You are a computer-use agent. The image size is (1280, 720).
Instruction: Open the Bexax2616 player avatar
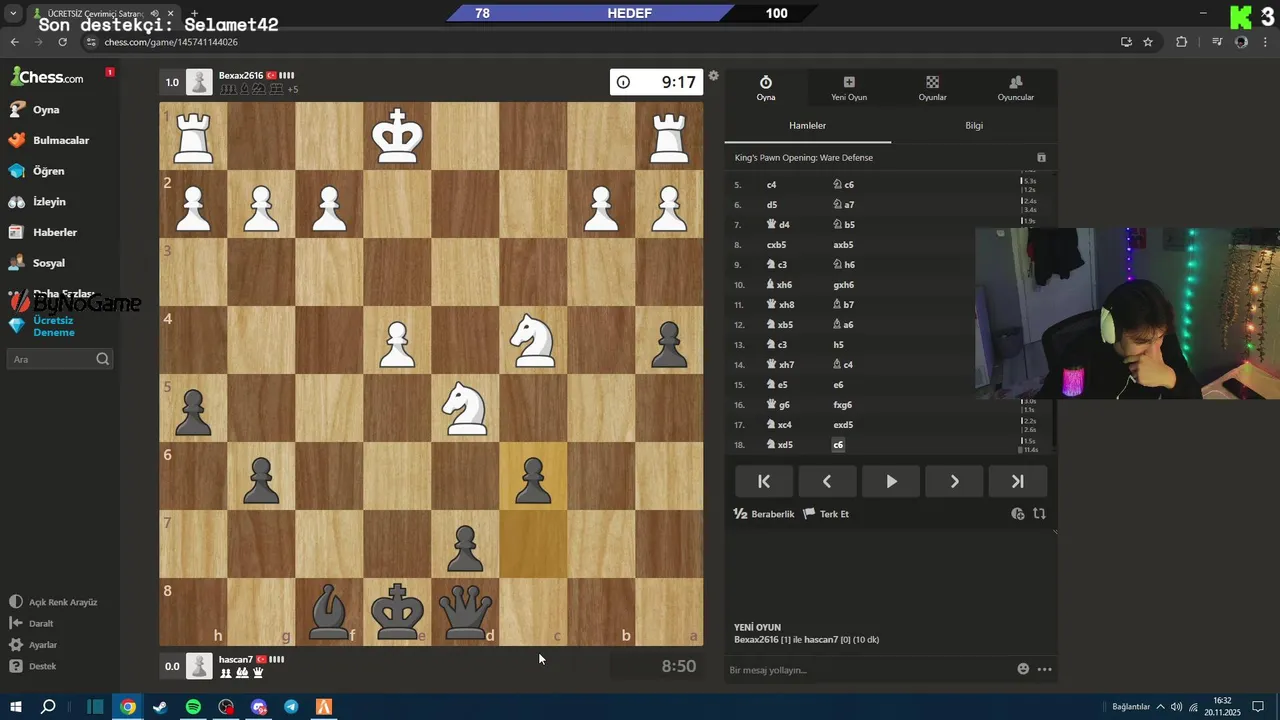(x=199, y=82)
